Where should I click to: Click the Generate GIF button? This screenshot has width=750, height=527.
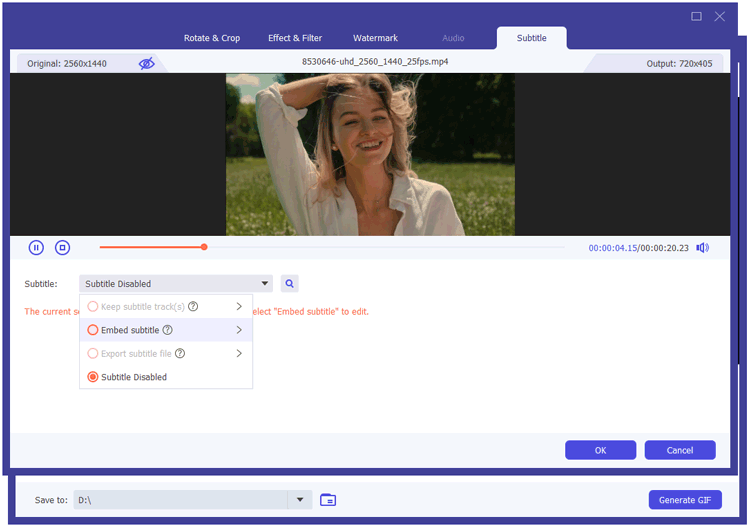pyautogui.click(x=685, y=500)
